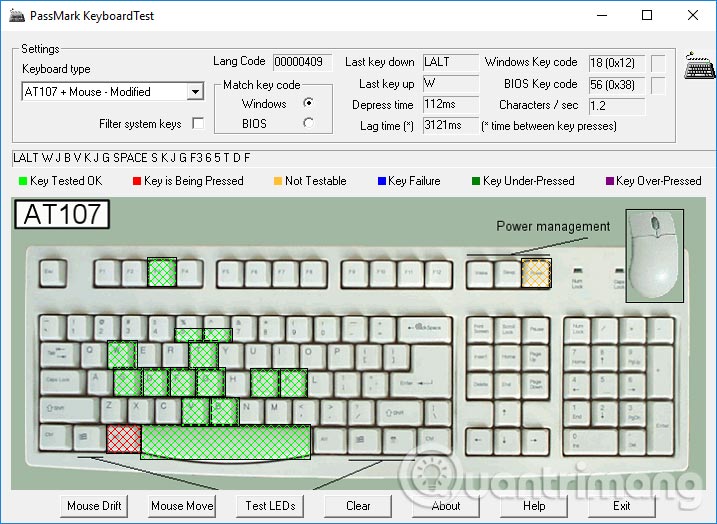Click the Lang Code field
The height and width of the screenshot is (524, 717).
302,62
